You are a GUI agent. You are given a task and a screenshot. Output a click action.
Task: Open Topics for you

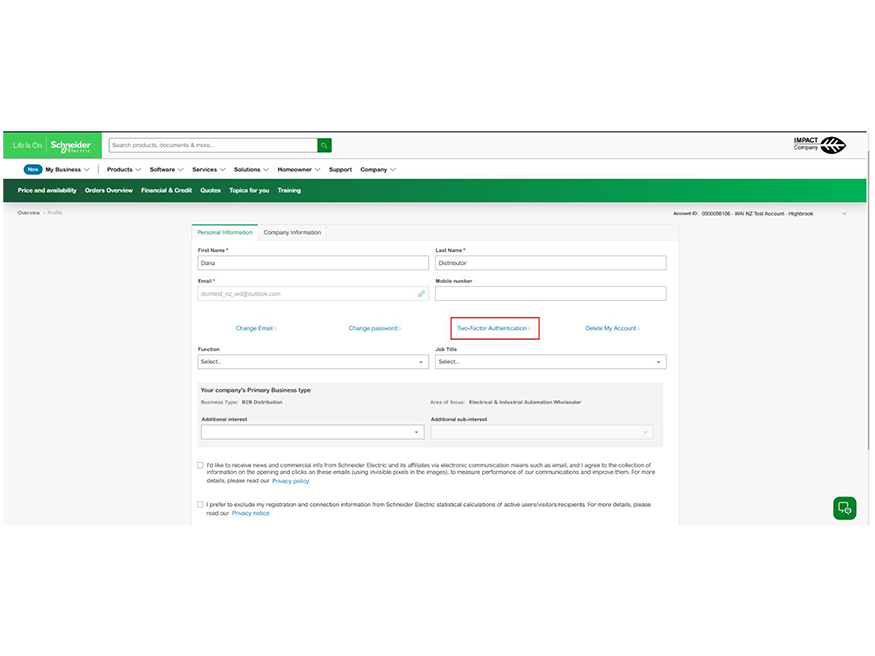(249, 190)
